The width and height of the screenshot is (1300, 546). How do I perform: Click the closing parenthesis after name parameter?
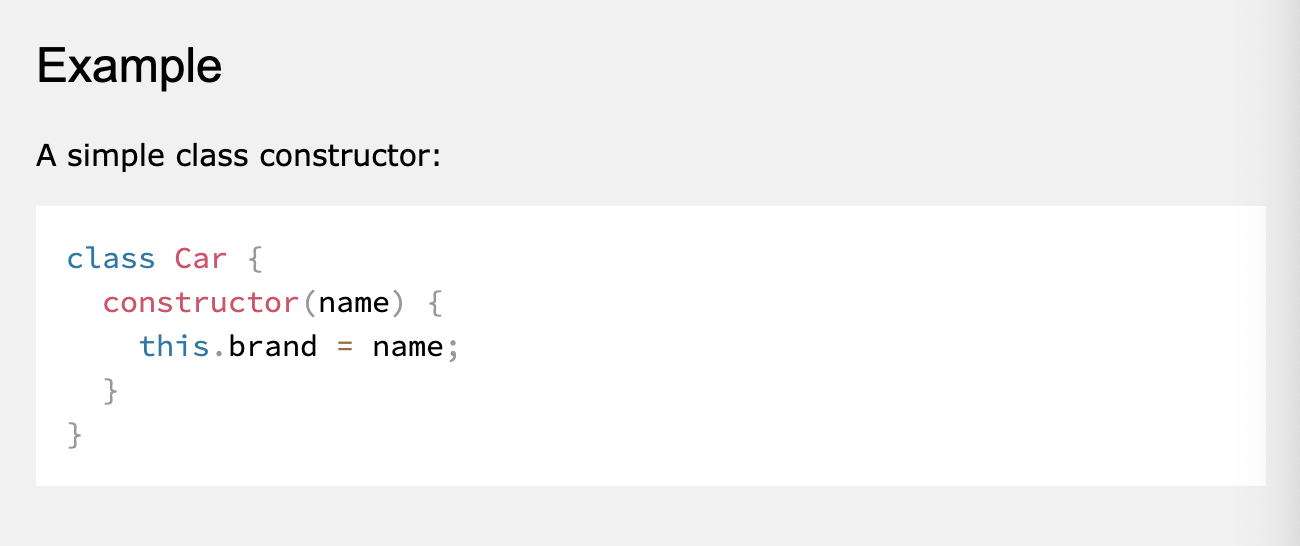pos(398,302)
